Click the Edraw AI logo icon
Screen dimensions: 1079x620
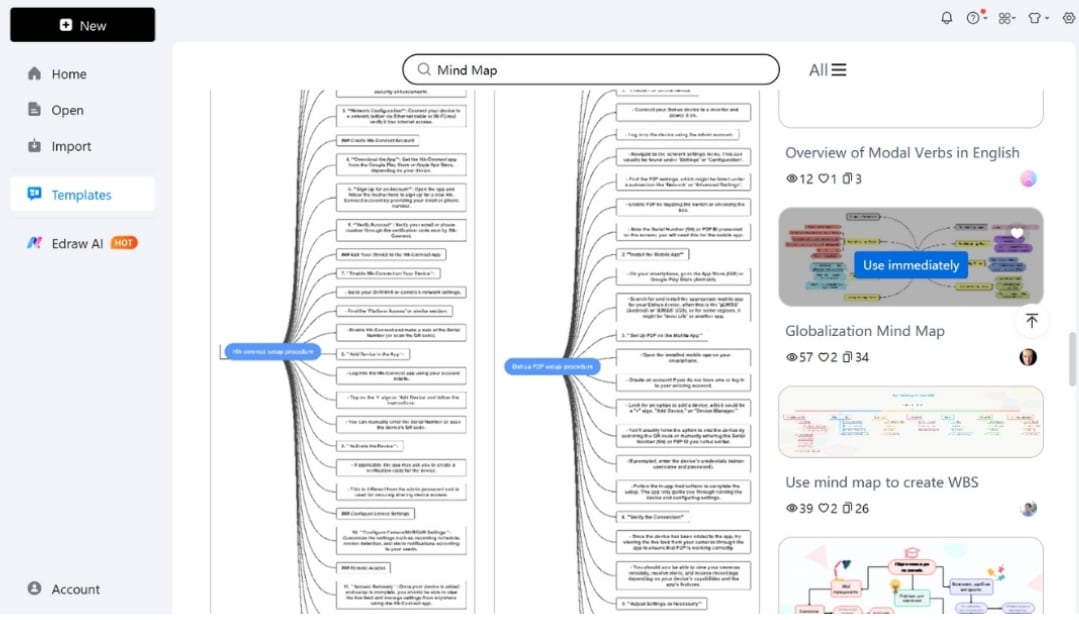(x=34, y=242)
